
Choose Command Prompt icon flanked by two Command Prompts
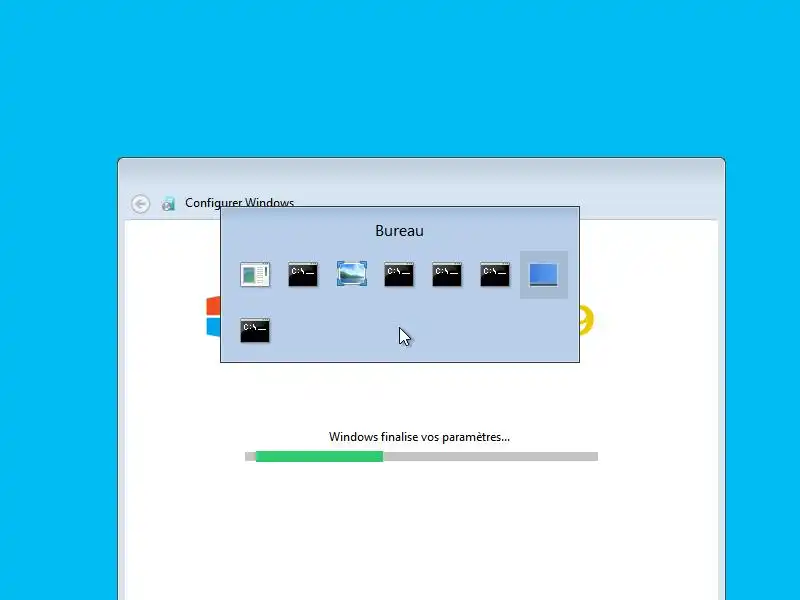click(447, 274)
